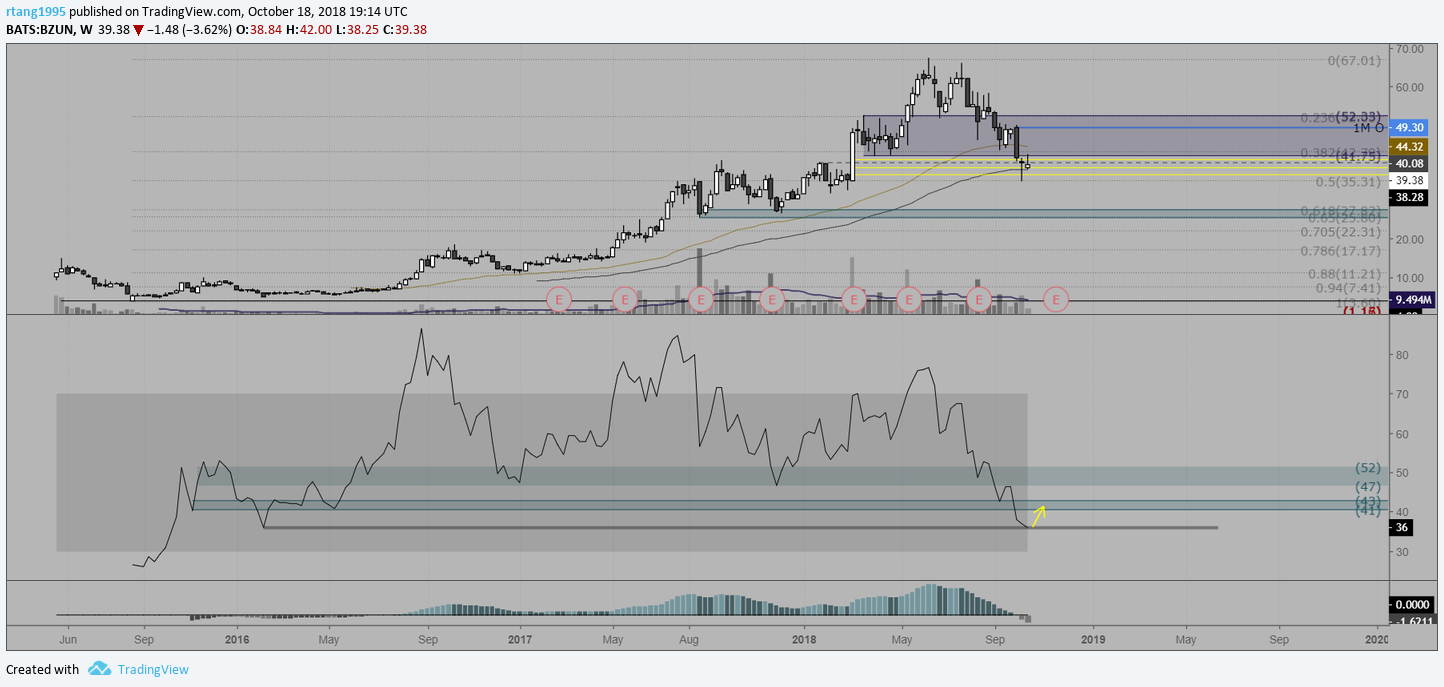1444x687 pixels.
Task: Click the current price 39.38 label
Action: pyautogui.click(x=1410, y=180)
